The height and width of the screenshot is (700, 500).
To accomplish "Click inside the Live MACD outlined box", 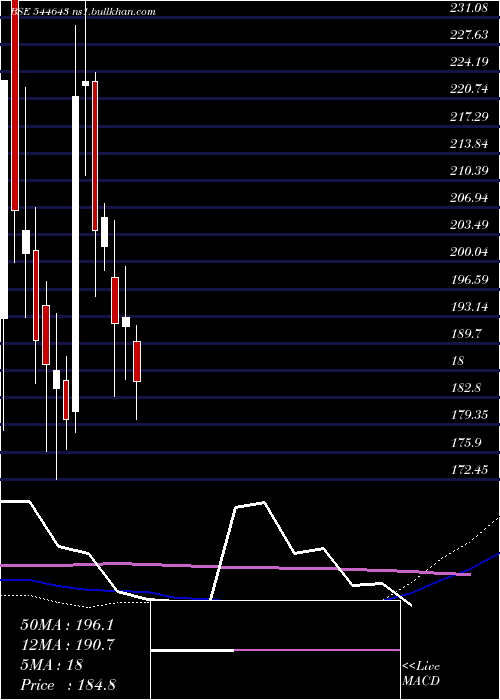I will 275,650.
